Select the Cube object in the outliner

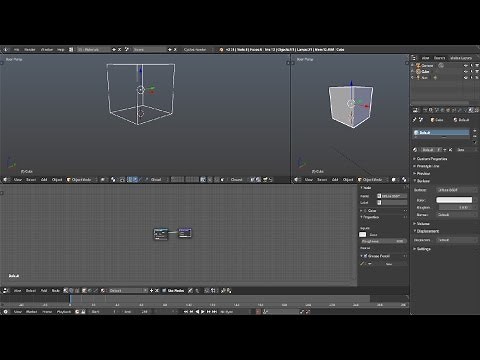[x=426, y=72]
